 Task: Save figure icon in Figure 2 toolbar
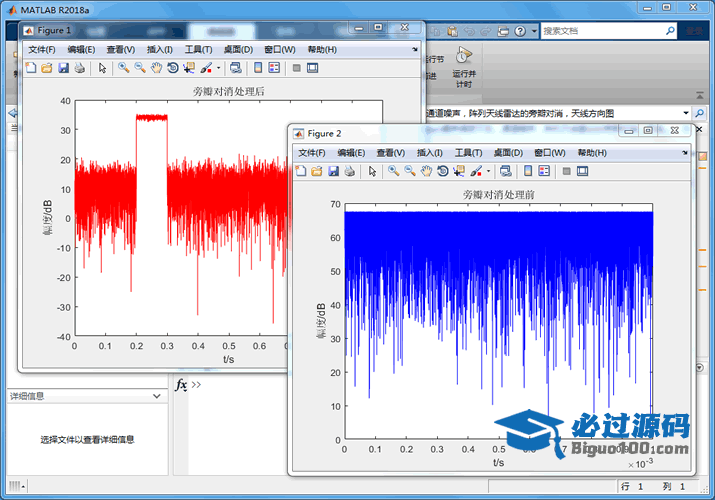(x=333, y=171)
